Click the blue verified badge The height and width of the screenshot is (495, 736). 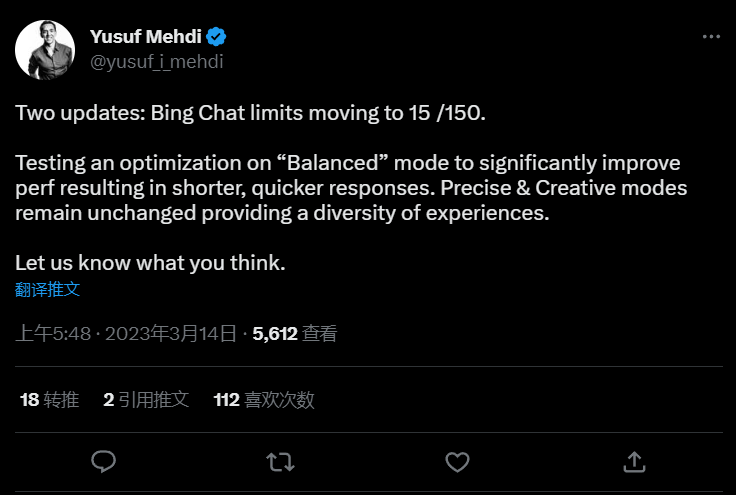pyautogui.click(x=216, y=38)
